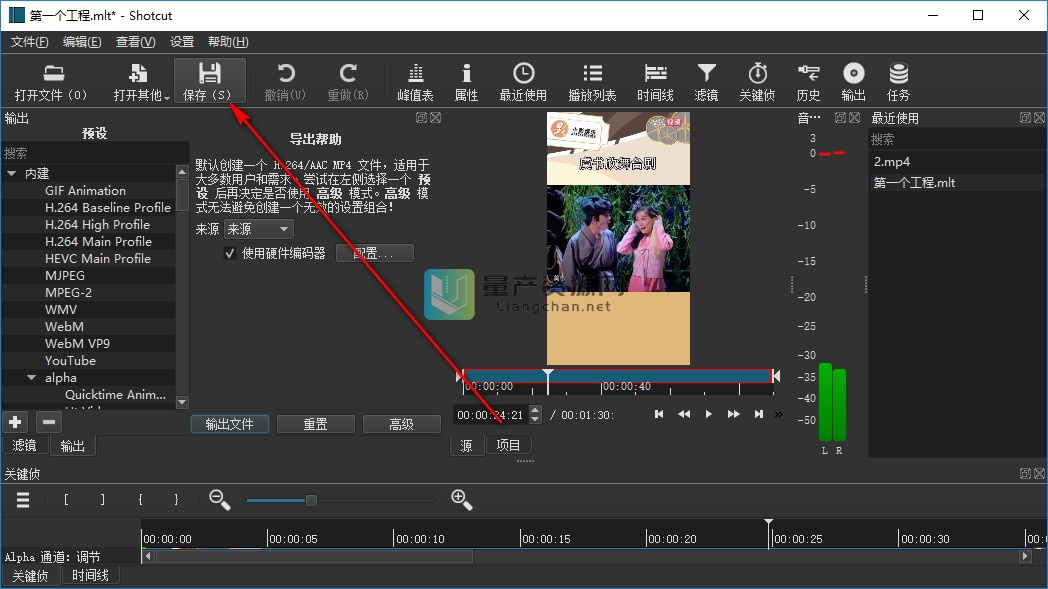Zoom in the keyframes timeline
The image size is (1048, 589).
(462, 499)
